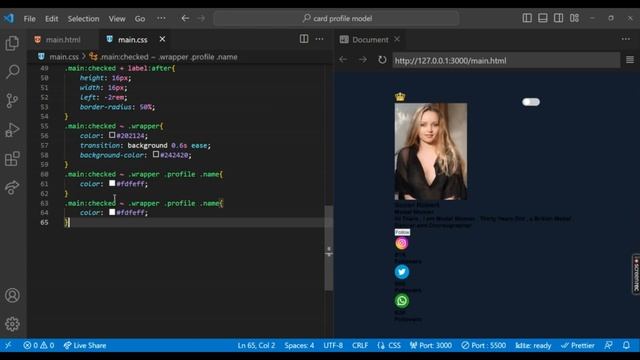640x360 pixels.
Task: Click the profile photo in preview
Action: click(x=431, y=151)
